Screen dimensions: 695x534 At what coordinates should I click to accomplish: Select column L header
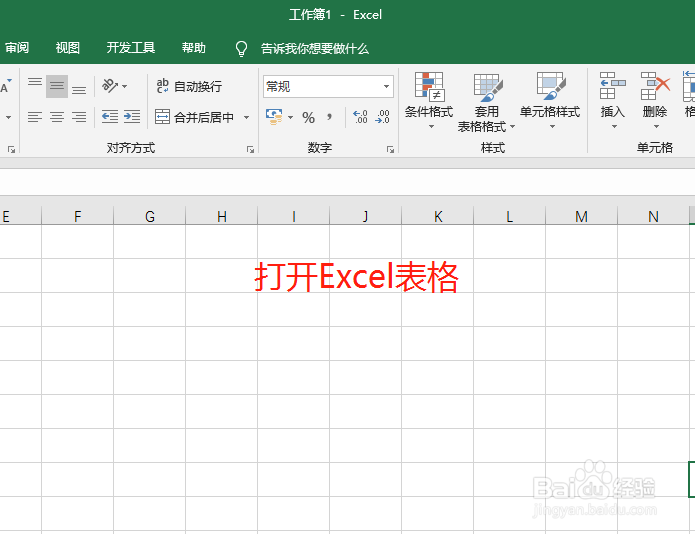(x=510, y=216)
